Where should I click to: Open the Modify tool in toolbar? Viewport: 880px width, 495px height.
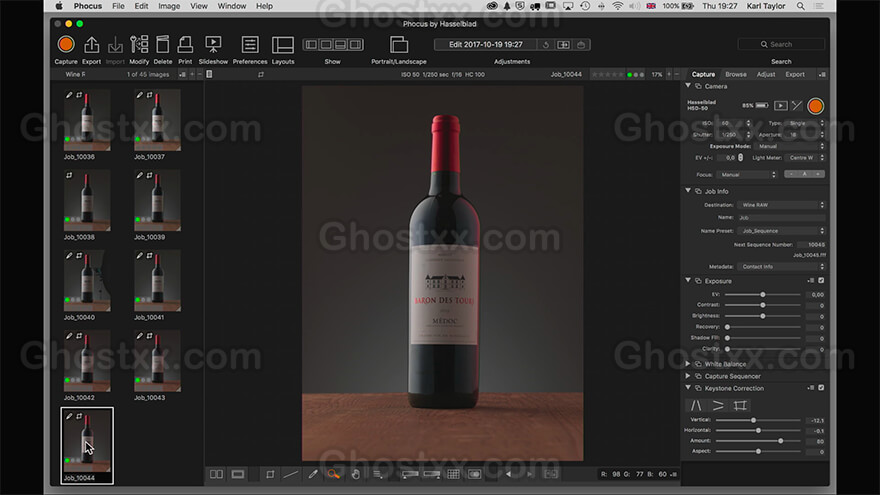coord(139,44)
